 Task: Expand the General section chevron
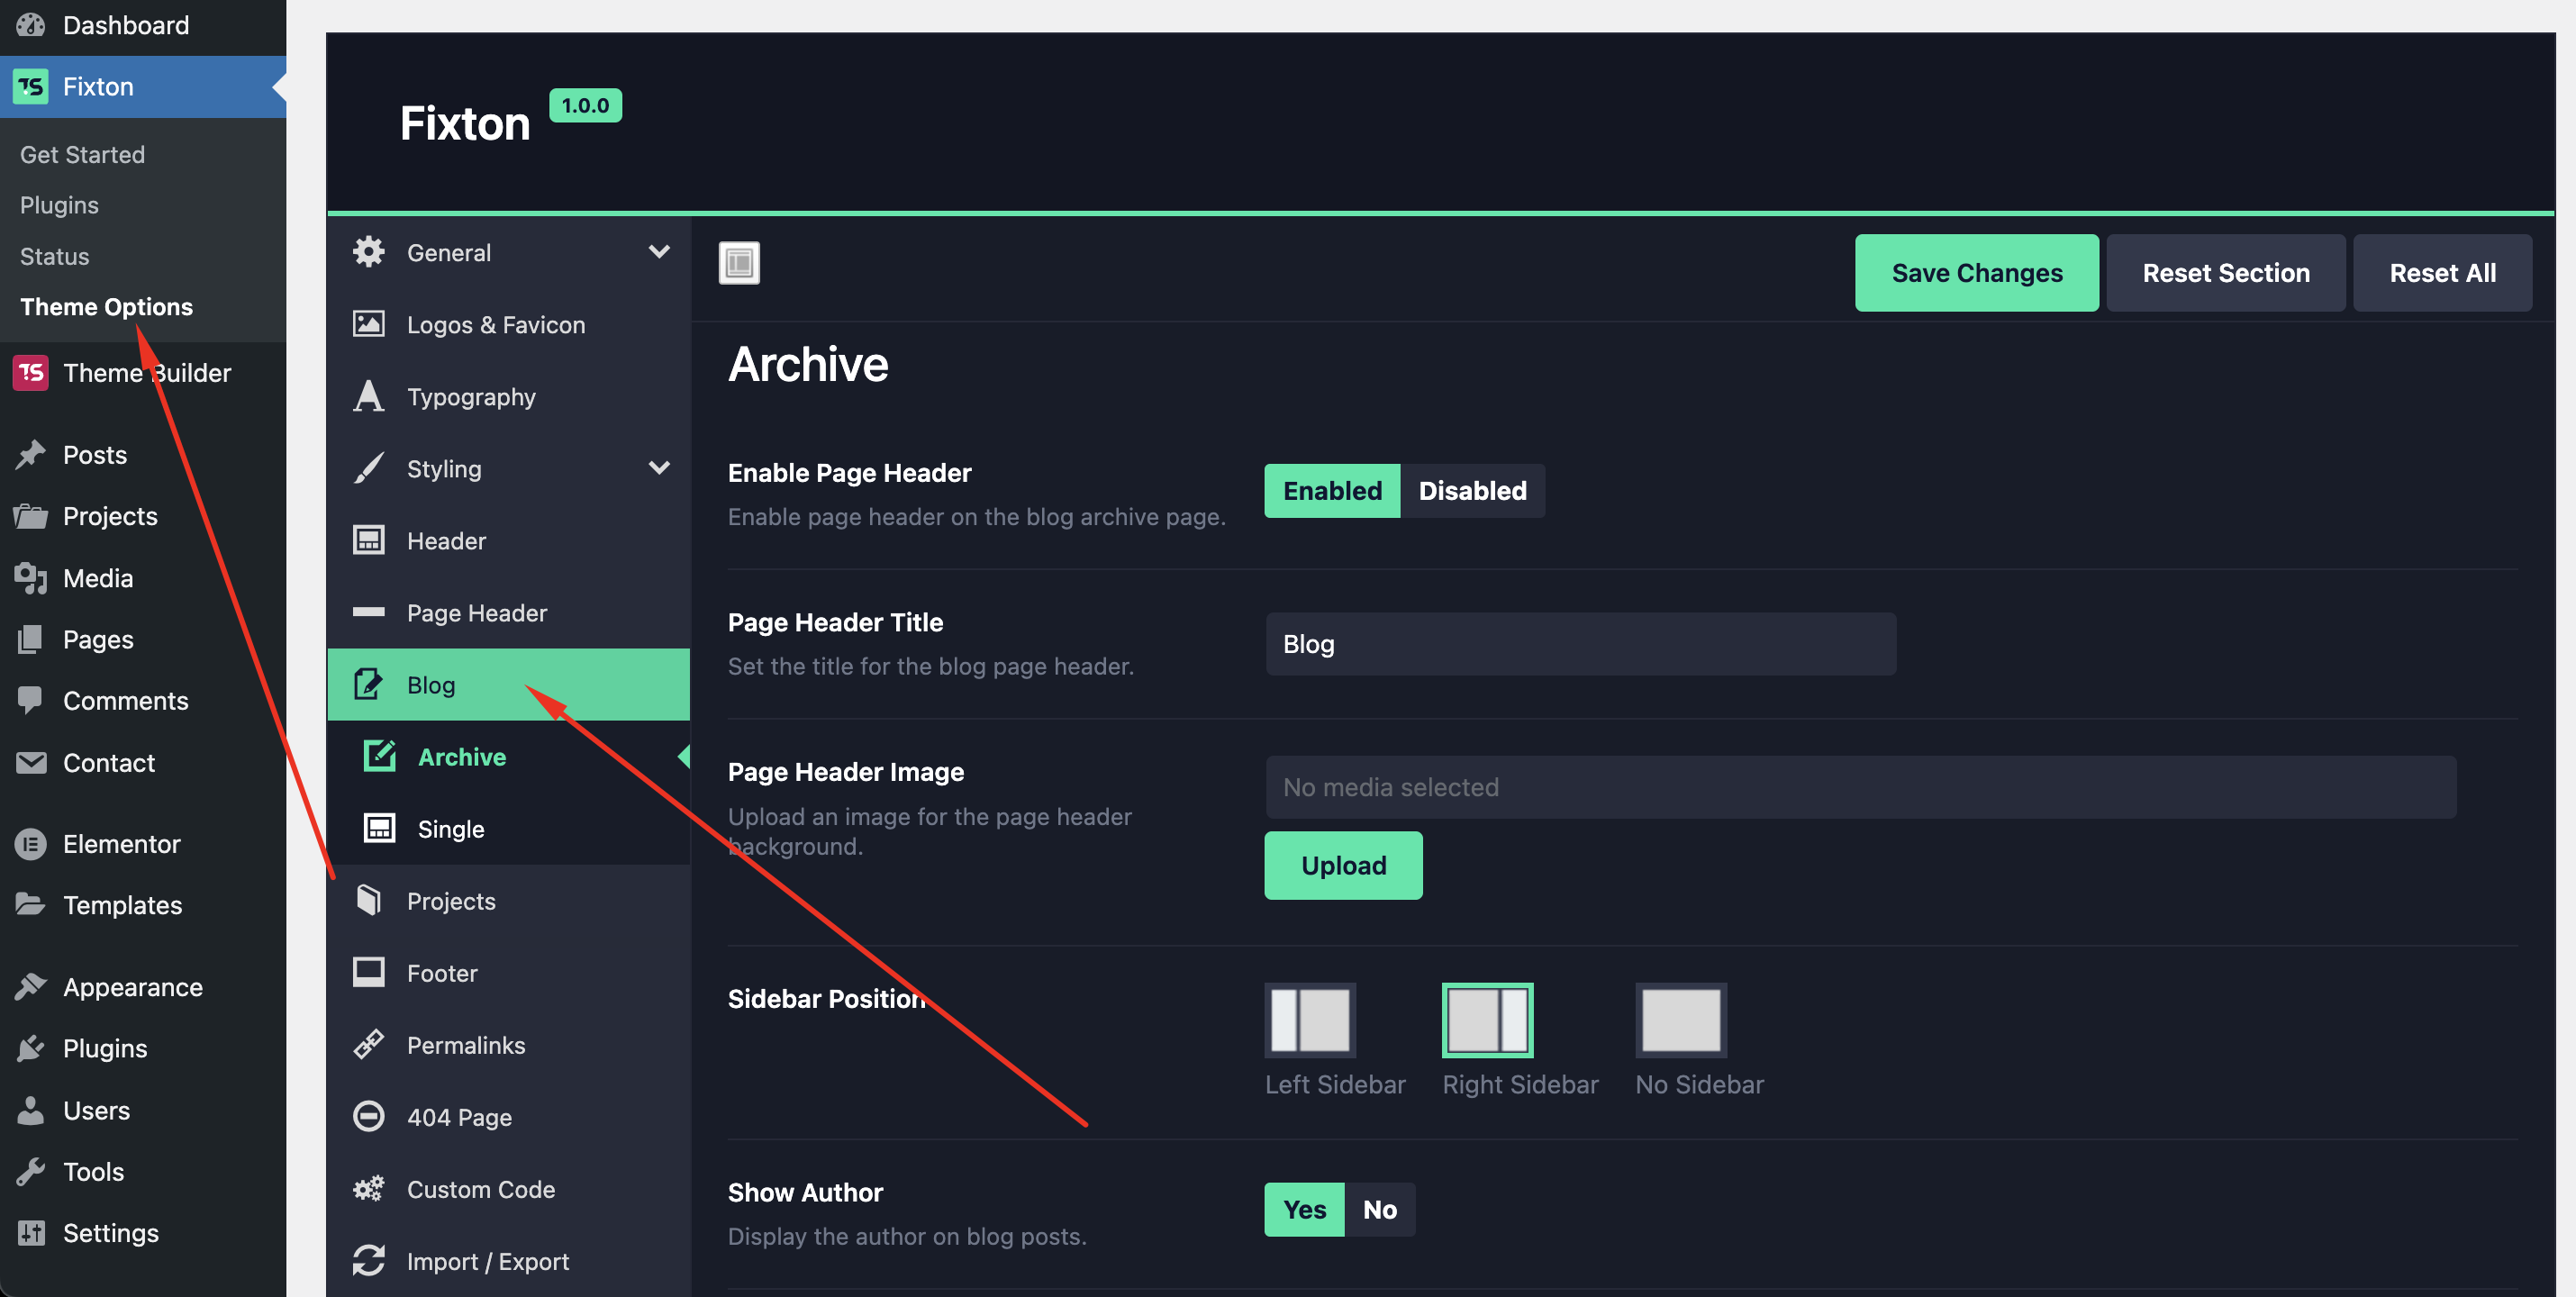[659, 251]
